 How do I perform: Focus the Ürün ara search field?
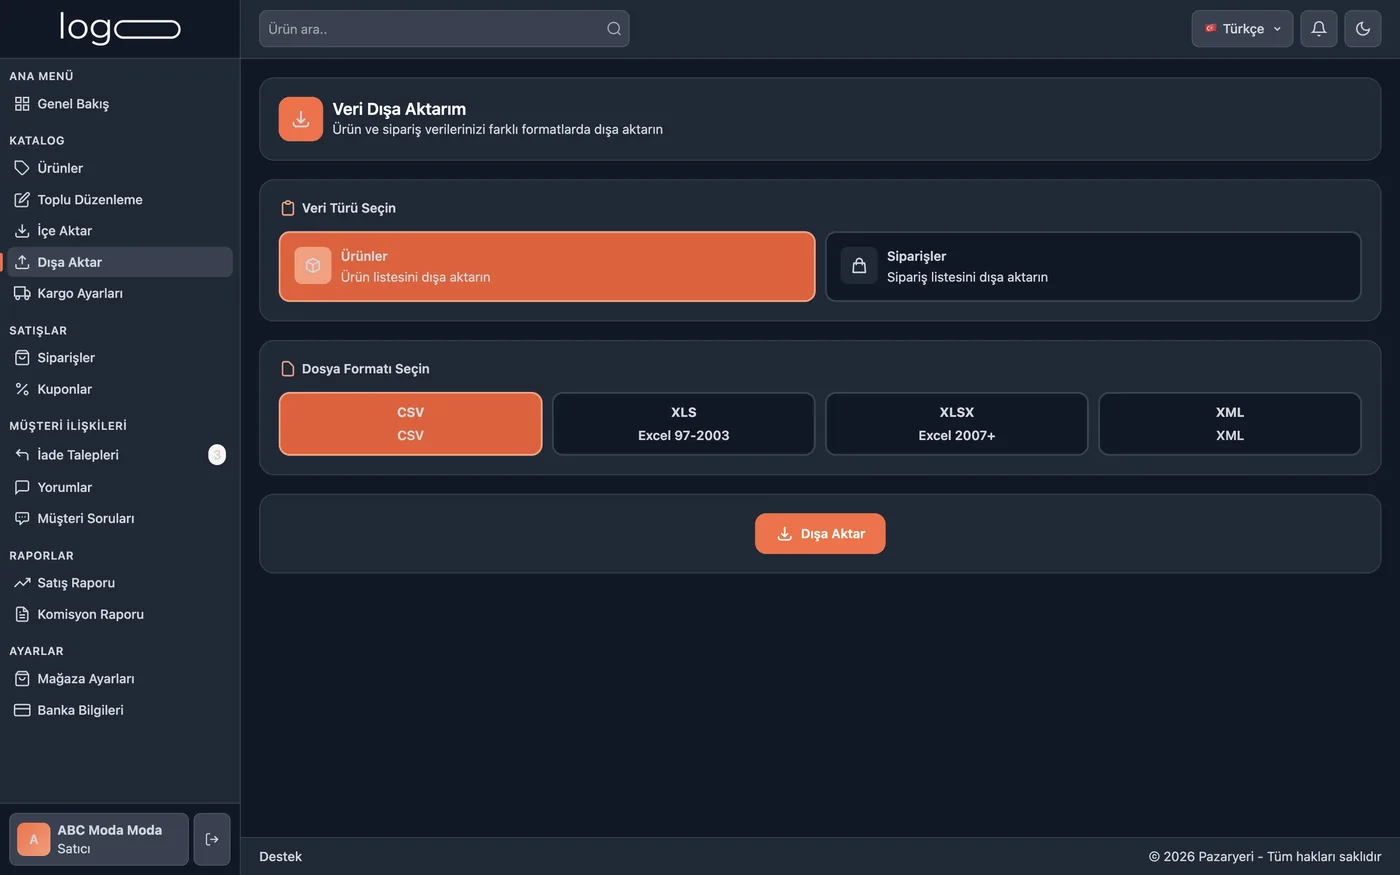pyautogui.click(x=444, y=29)
